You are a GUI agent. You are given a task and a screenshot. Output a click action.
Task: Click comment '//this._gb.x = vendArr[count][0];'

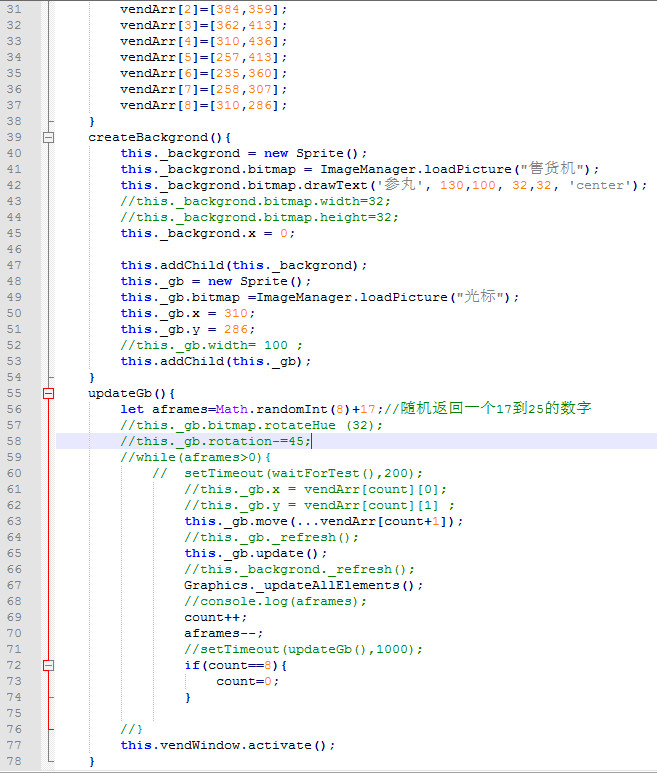[315, 490]
